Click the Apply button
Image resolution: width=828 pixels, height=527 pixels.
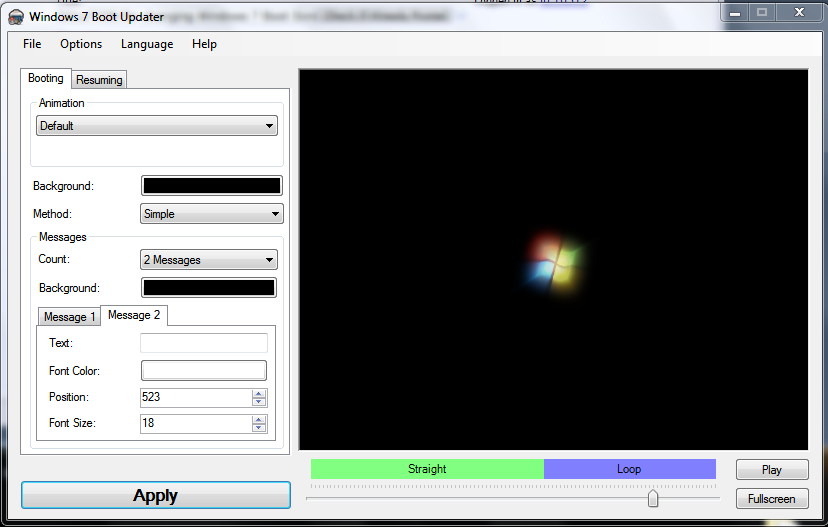pyautogui.click(x=156, y=495)
